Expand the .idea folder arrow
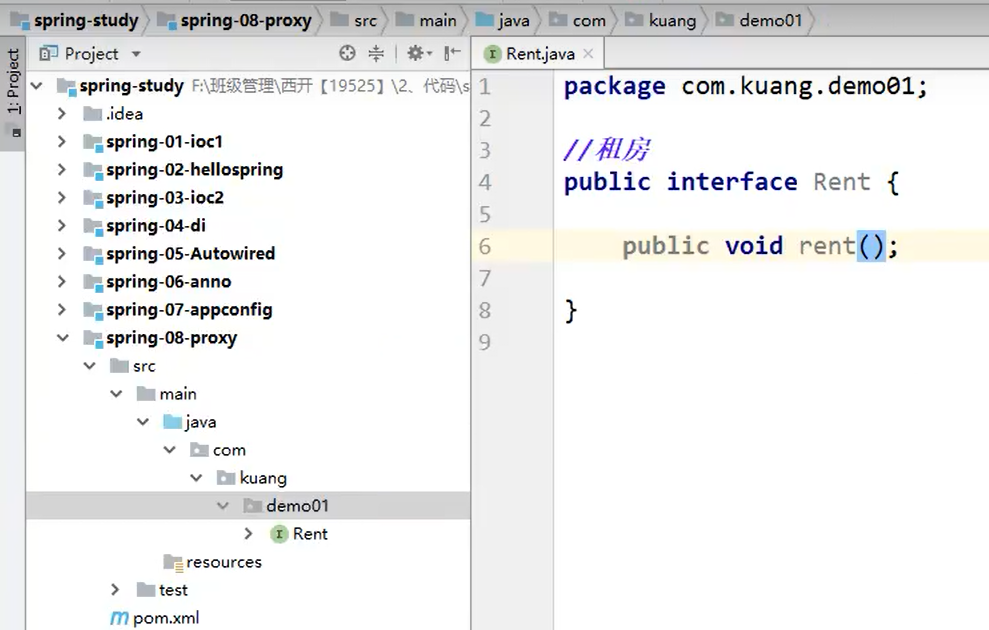 pyautogui.click(x=62, y=114)
